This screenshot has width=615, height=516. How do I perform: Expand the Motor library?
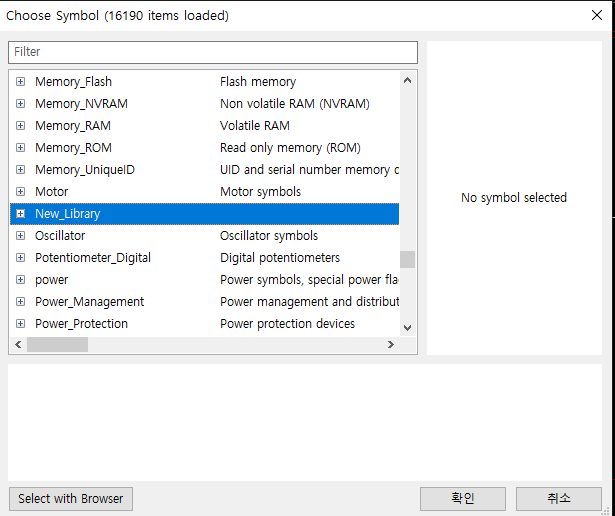[x=20, y=191]
